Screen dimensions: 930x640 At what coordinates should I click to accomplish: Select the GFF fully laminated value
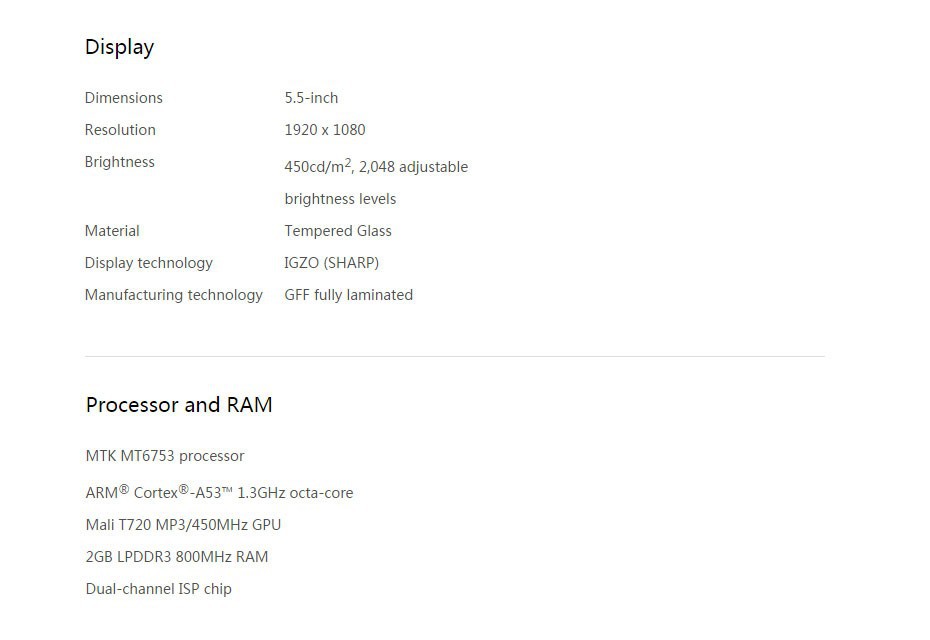[x=348, y=295]
